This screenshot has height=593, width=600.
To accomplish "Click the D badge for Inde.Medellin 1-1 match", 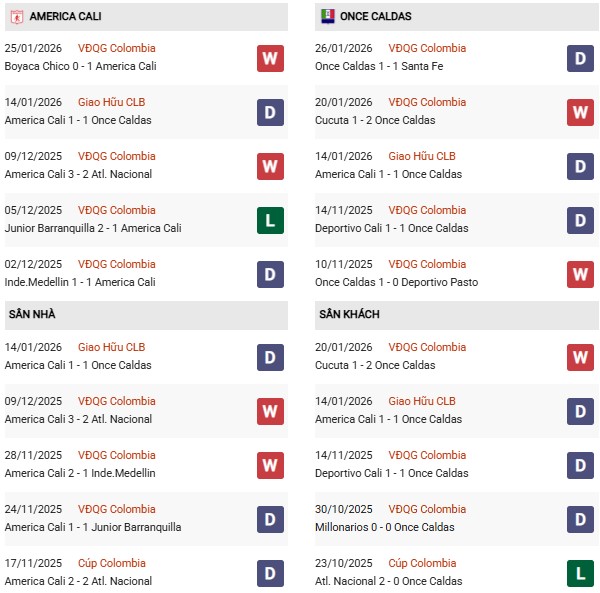I will click(x=270, y=274).
